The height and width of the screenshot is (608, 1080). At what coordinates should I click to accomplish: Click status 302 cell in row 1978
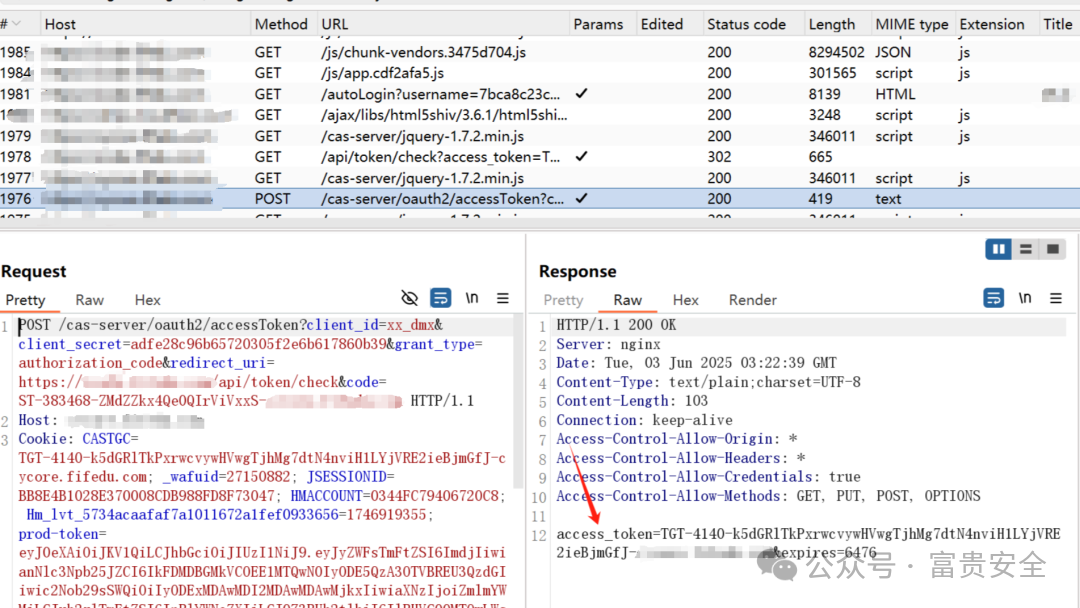click(719, 157)
